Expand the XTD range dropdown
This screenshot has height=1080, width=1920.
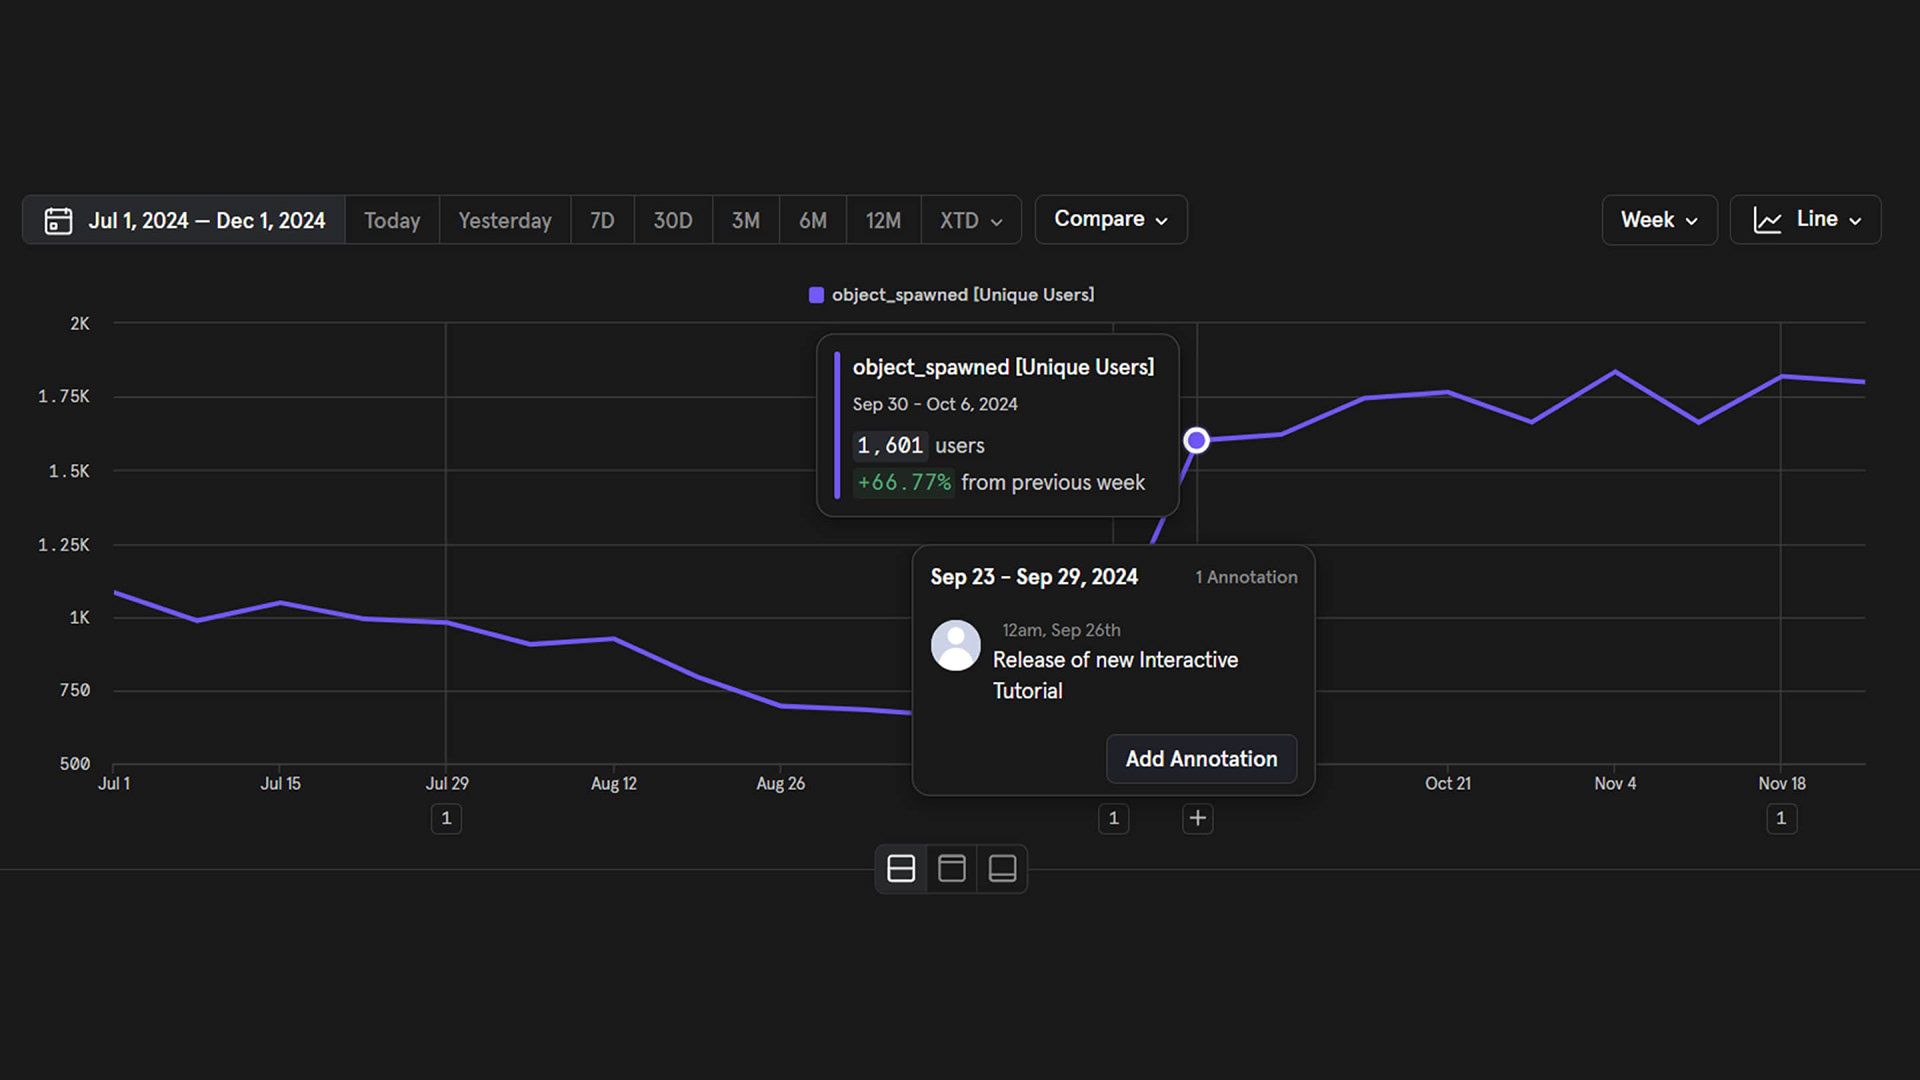pyautogui.click(x=970, y=220)
